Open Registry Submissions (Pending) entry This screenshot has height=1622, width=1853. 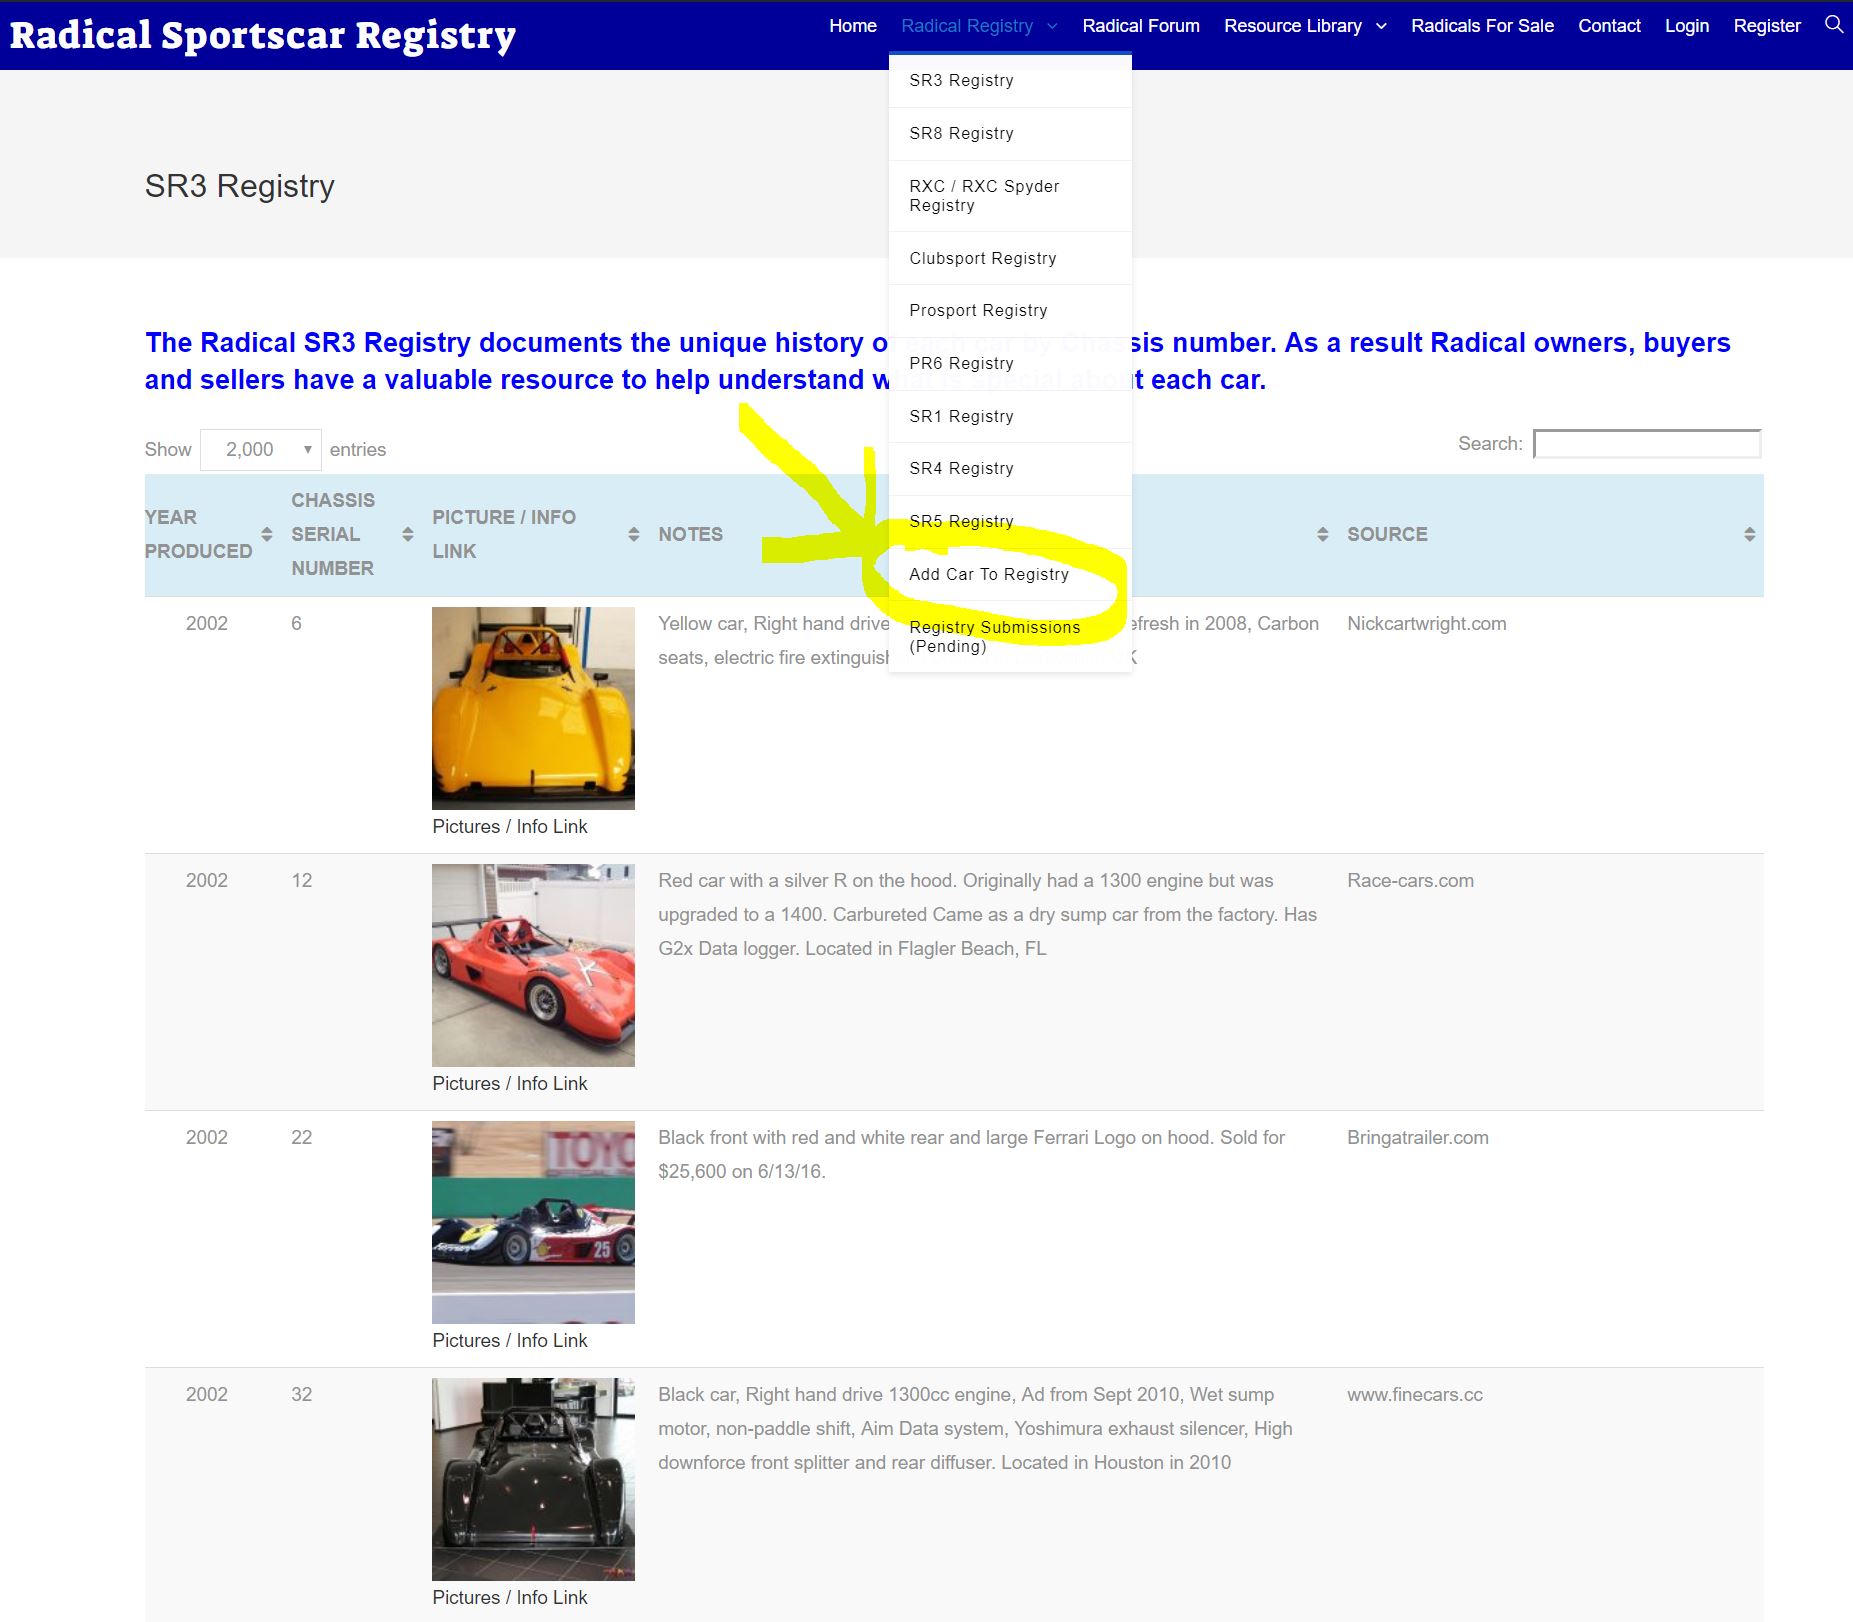tap(994, 636)
